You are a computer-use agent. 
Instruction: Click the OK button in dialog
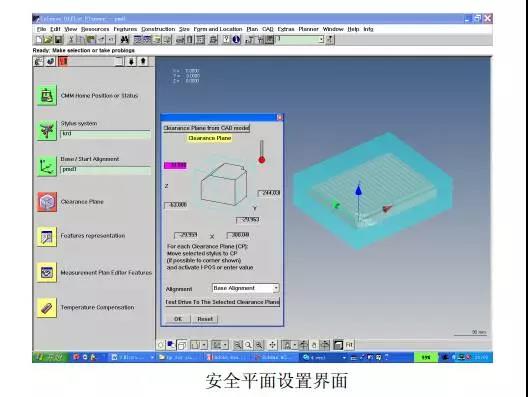tap(178, 319)
